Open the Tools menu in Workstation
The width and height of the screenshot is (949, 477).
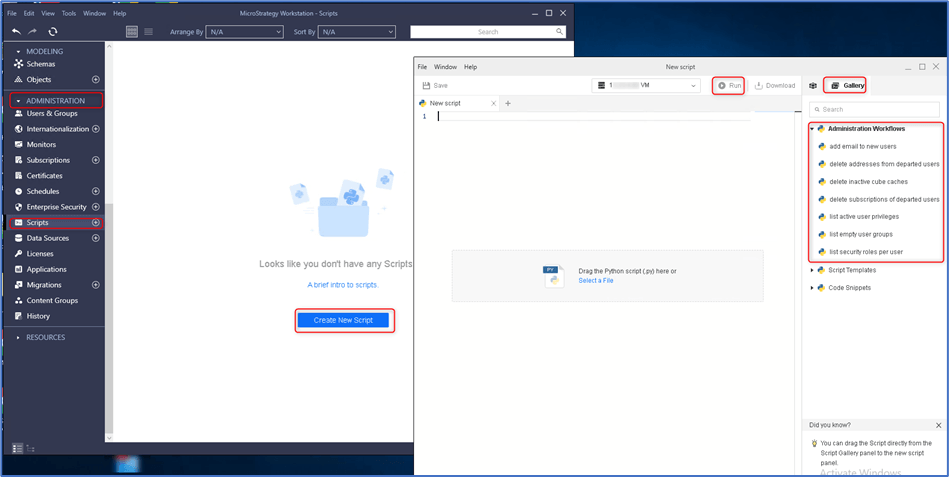(68, 13)
